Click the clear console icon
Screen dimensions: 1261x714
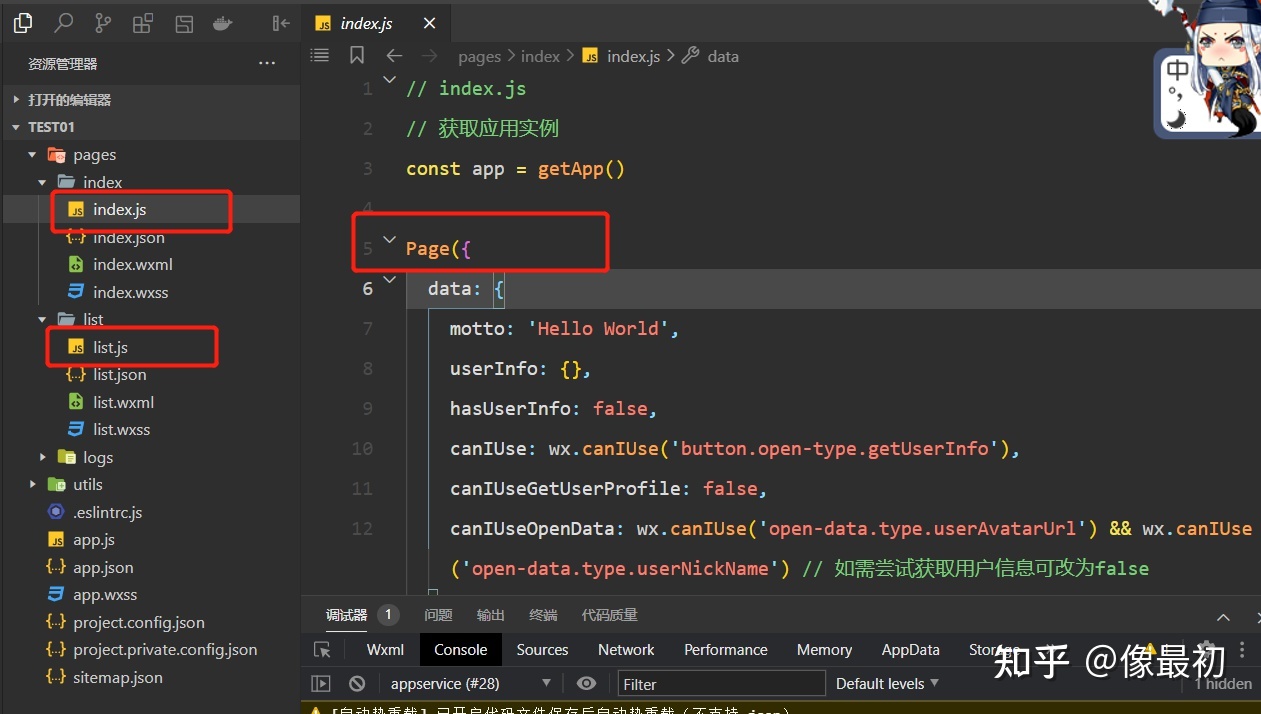click(x=357, y=684)
